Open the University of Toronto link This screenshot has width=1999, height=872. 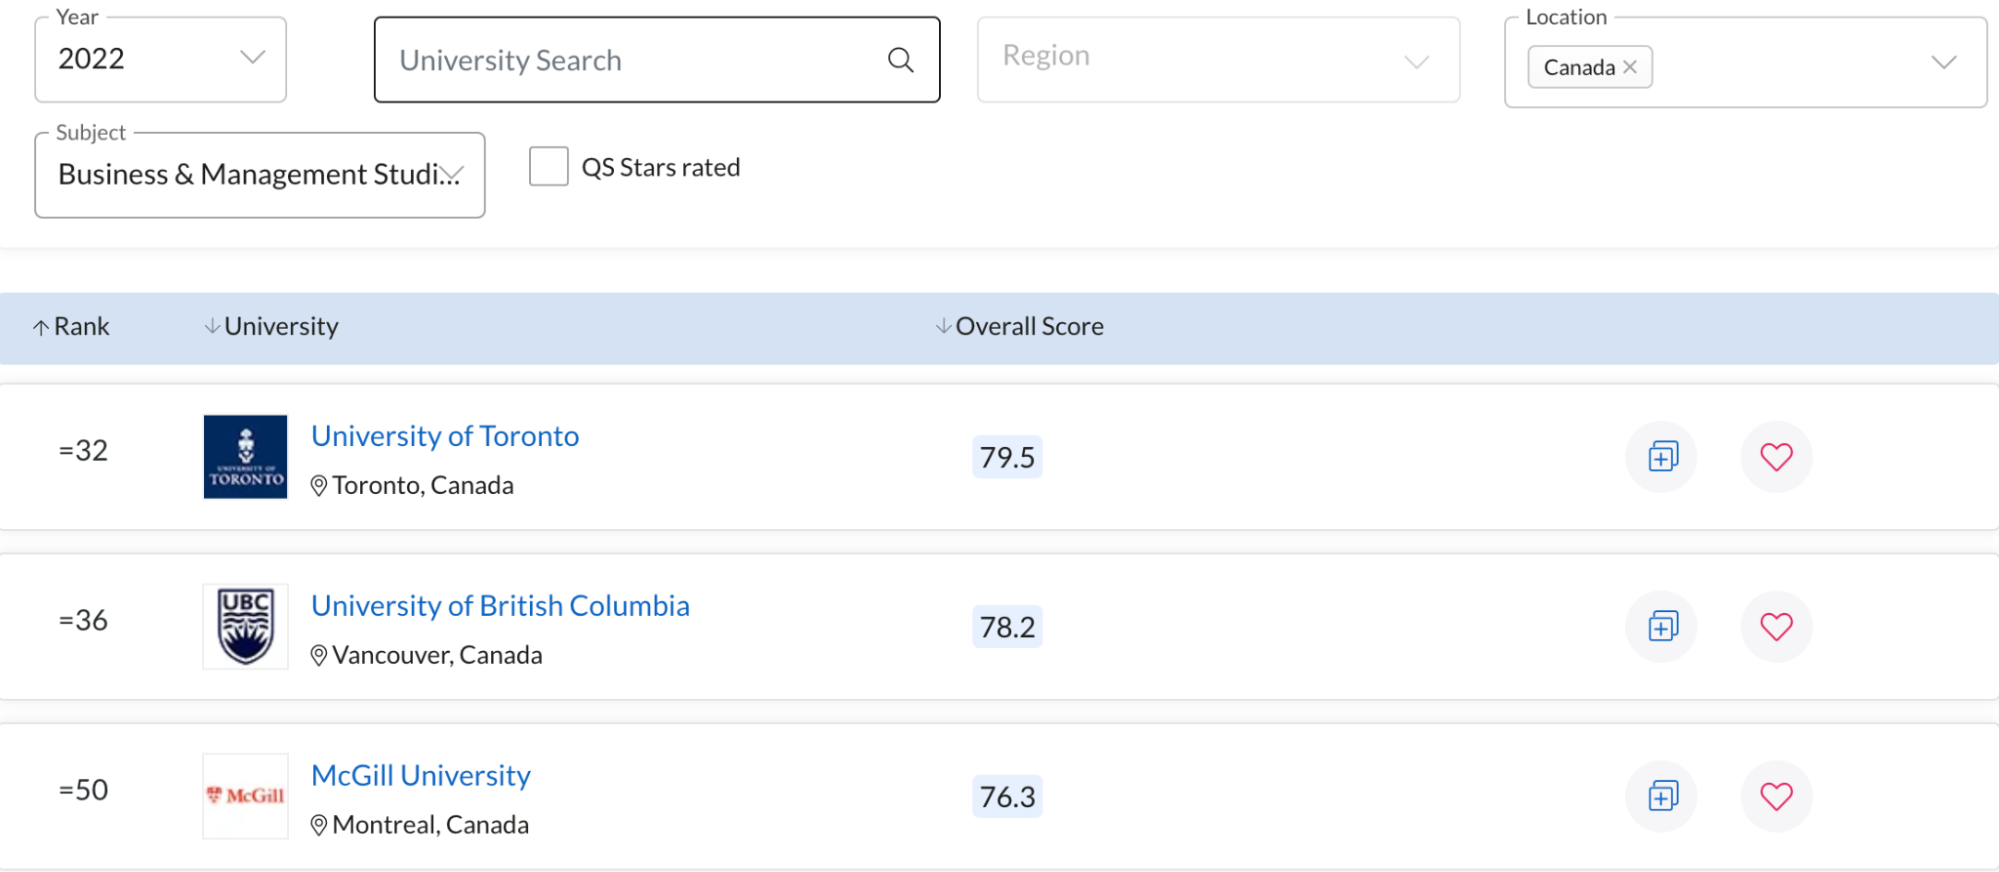445,436
